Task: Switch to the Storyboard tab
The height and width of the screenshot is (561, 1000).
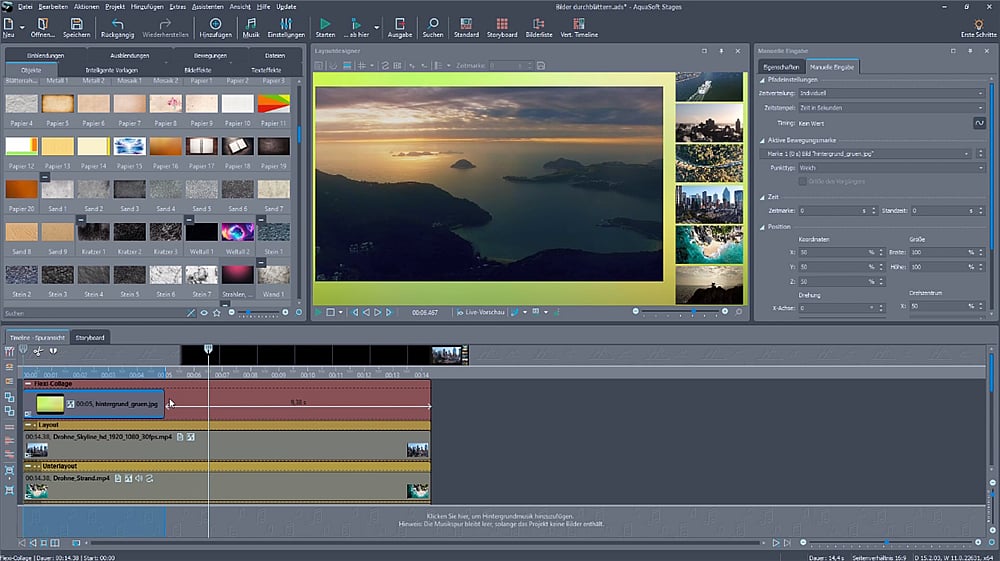Action: [90, 338]
